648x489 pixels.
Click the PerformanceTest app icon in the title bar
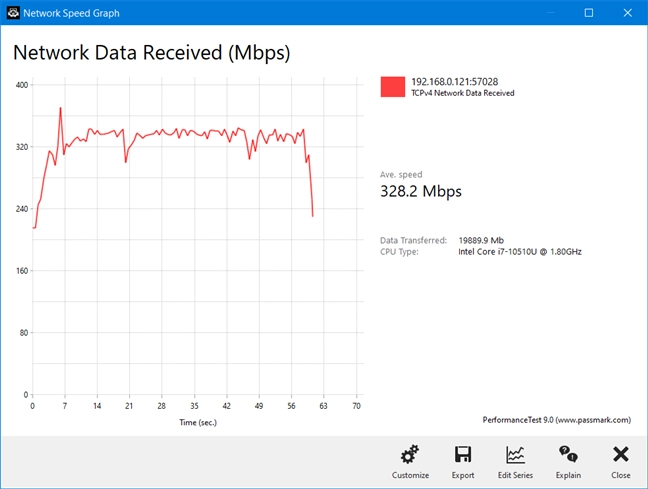pyautogui.click(x=13, y=13)
